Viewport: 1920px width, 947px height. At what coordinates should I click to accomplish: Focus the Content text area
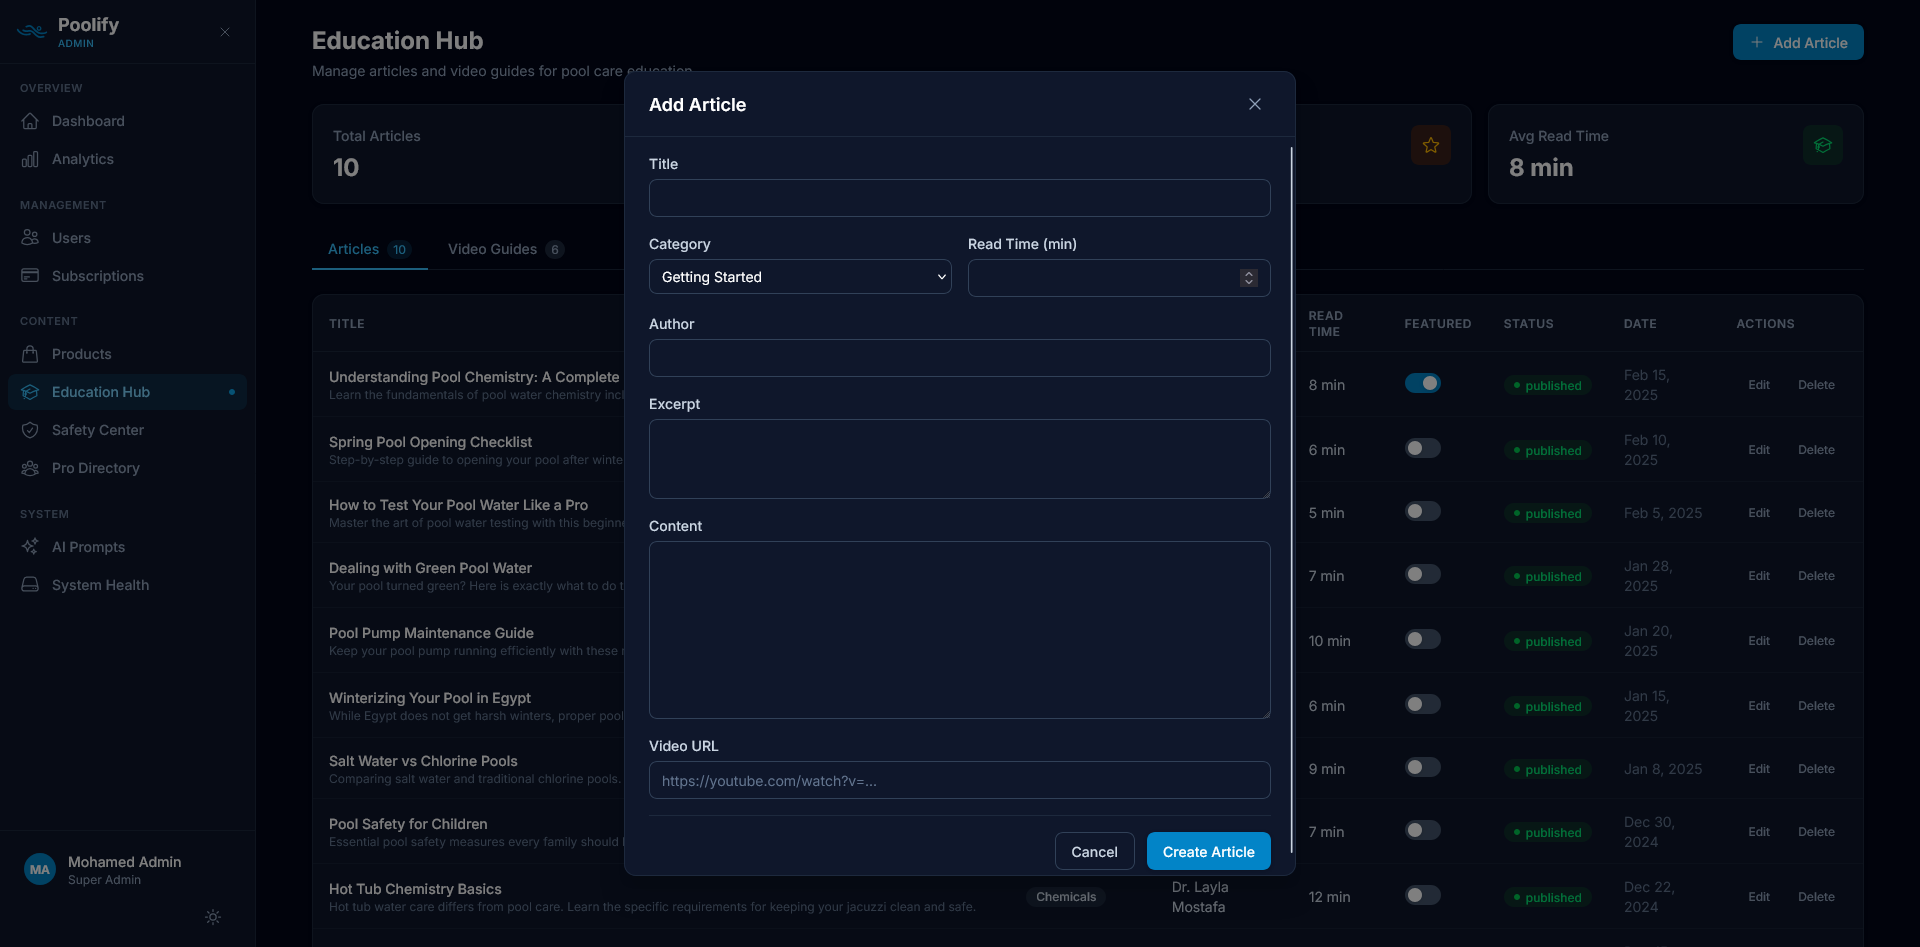(960, 630)
